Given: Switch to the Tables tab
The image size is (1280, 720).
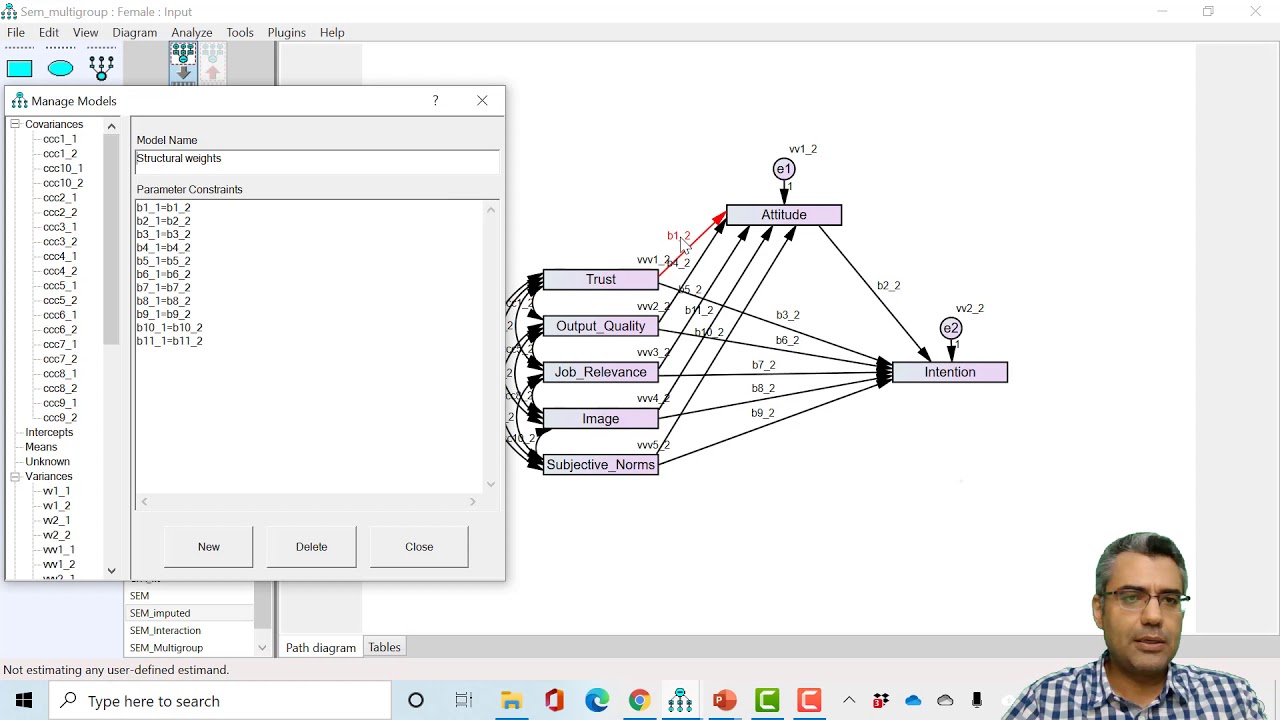Looking at the screenshot, I should (384, 647).
